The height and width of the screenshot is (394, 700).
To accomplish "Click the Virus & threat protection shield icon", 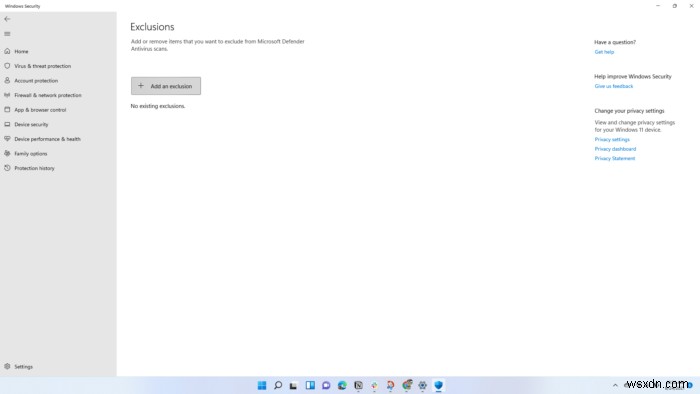I will (7, 66).
